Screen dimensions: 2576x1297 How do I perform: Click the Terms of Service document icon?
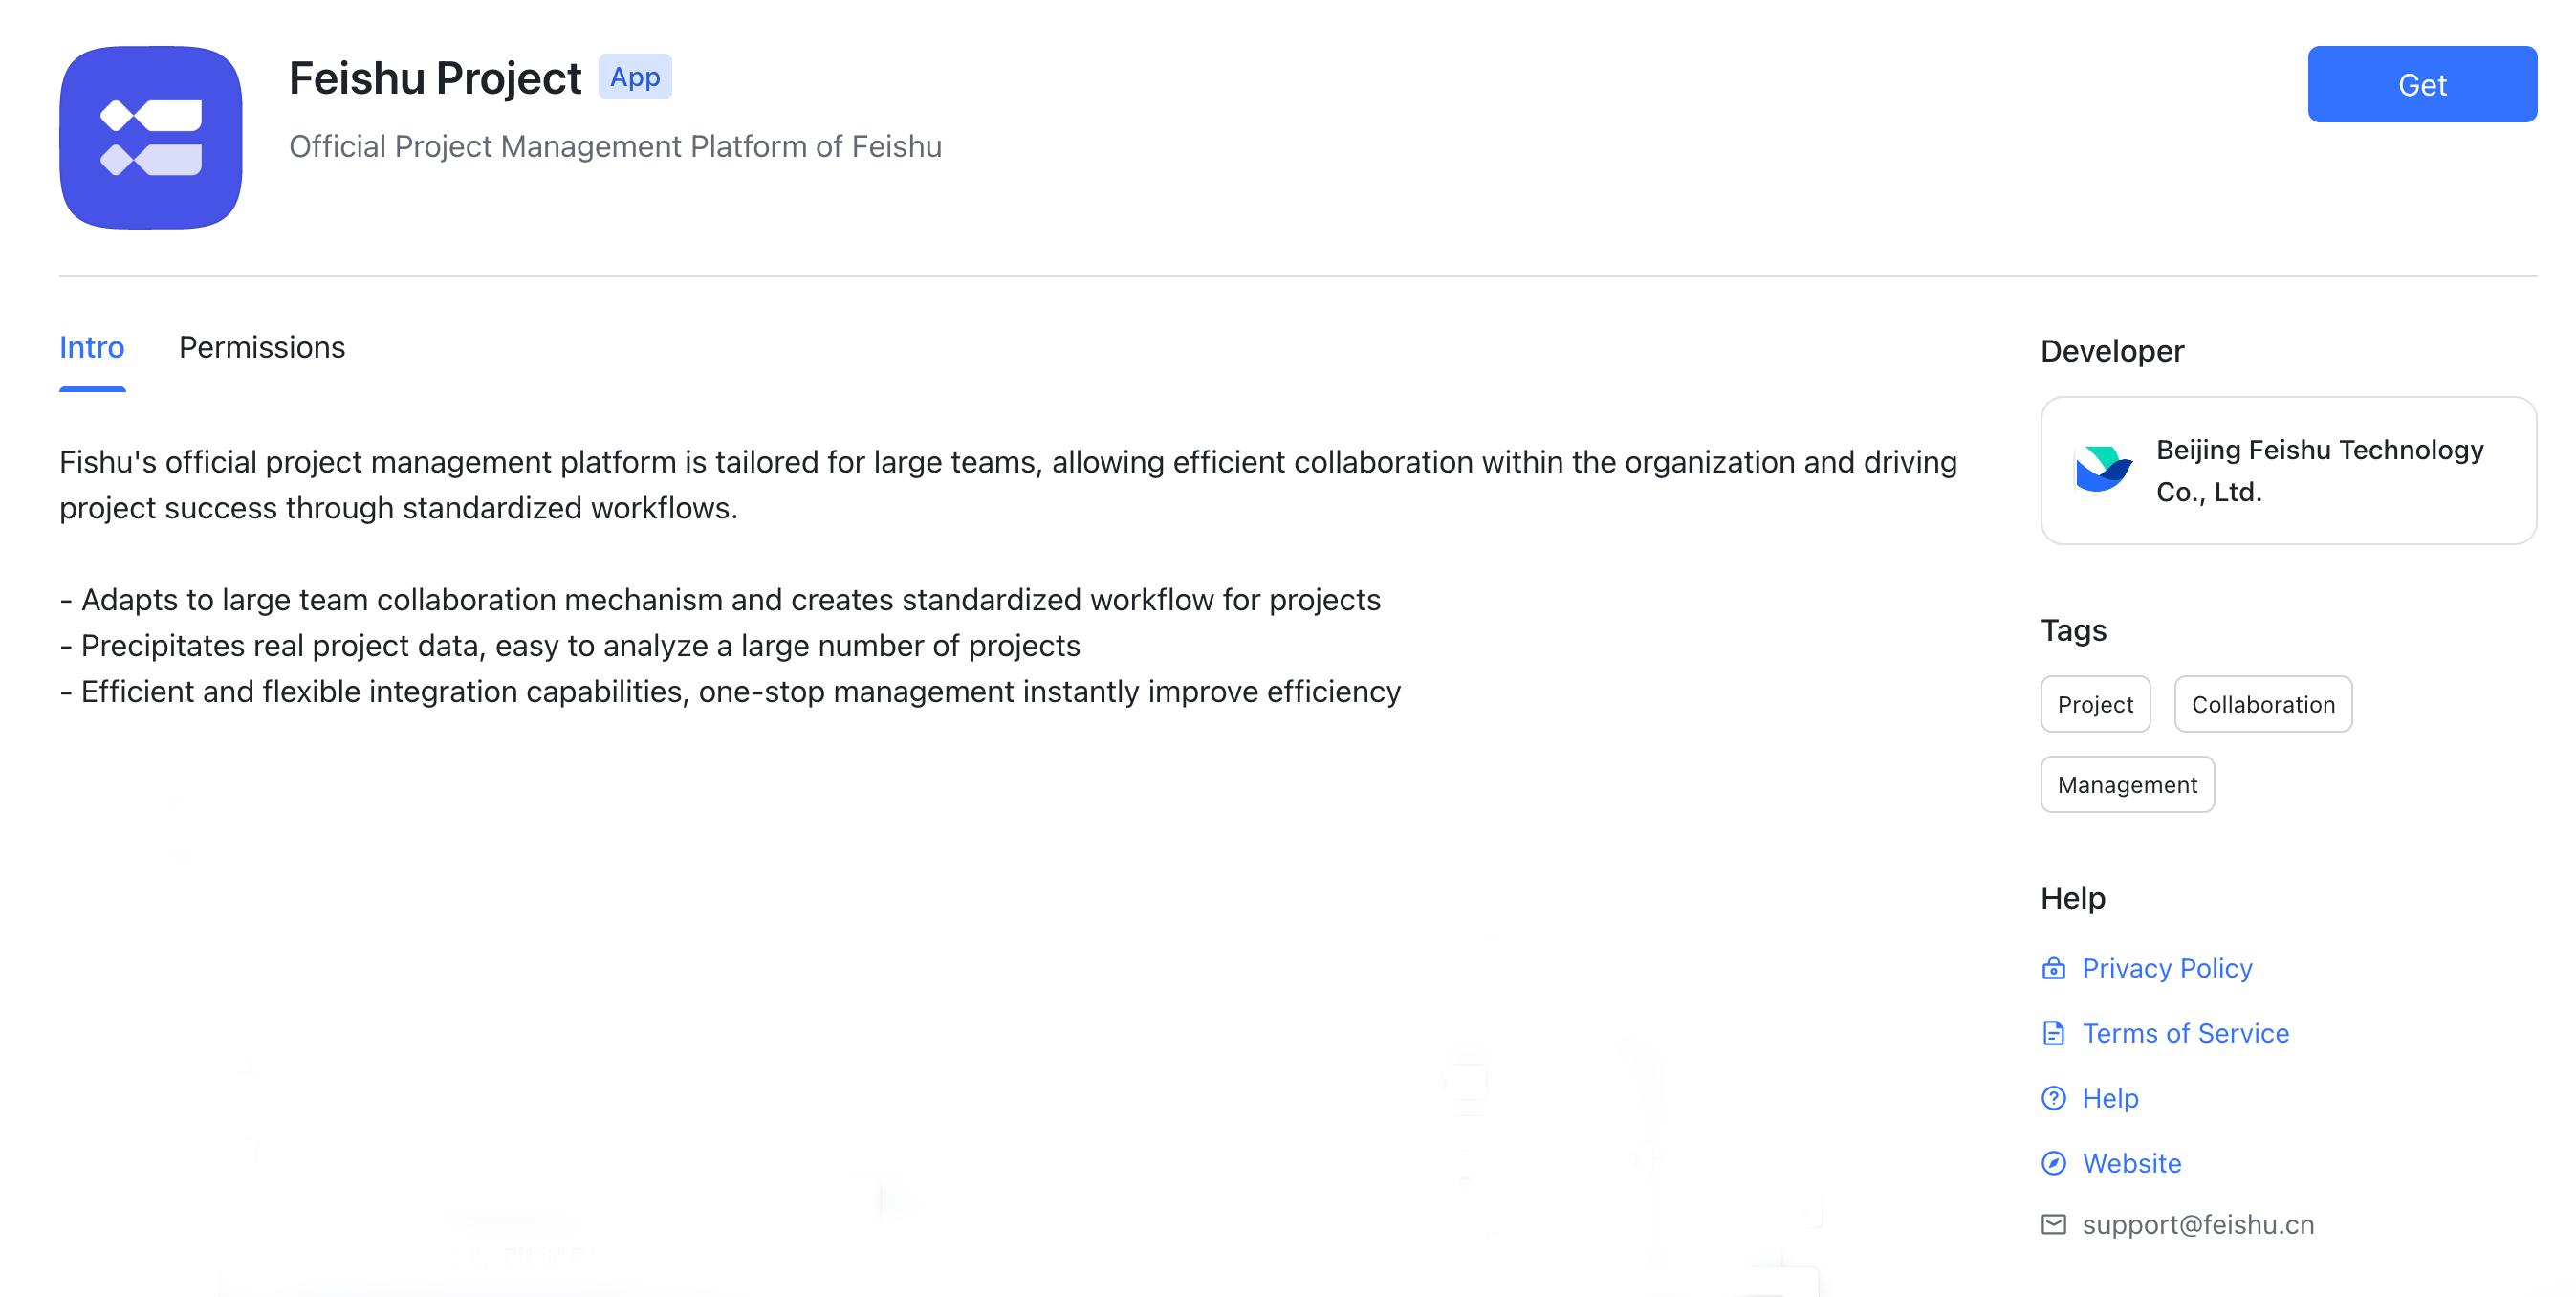(2054, 1032)
